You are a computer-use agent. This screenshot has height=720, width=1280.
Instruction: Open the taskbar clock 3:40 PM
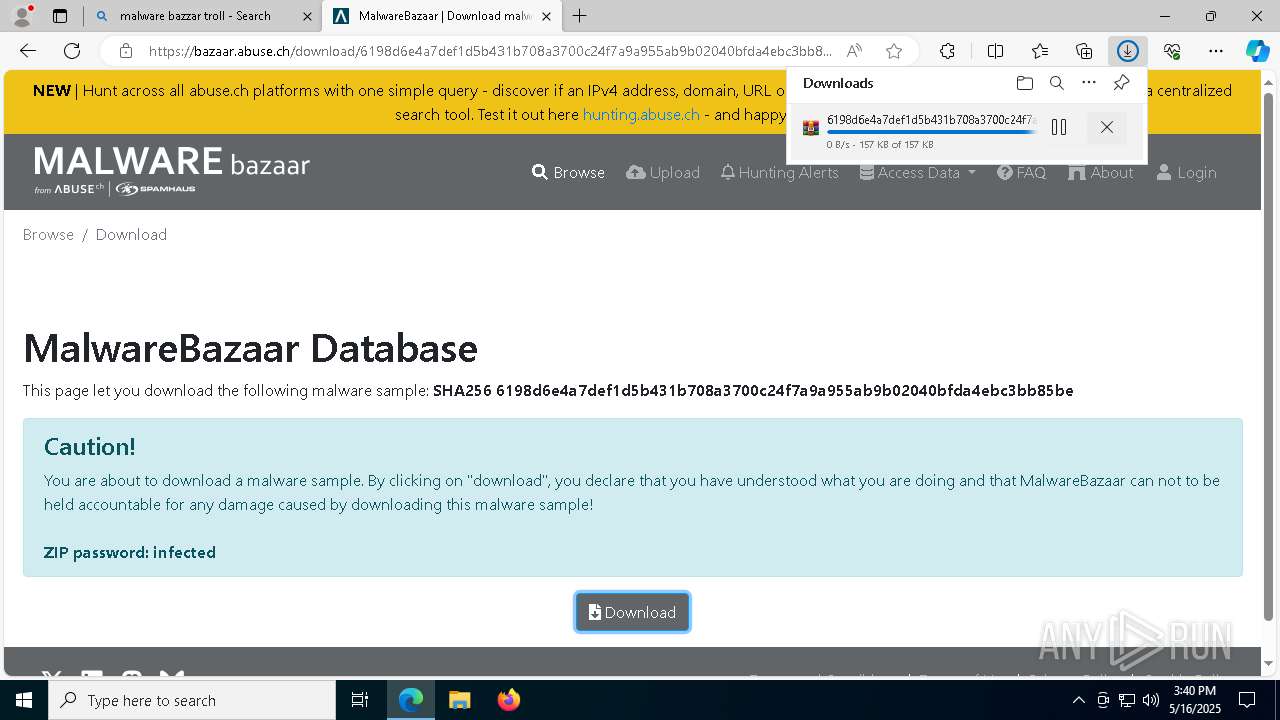pos(1195,700)
